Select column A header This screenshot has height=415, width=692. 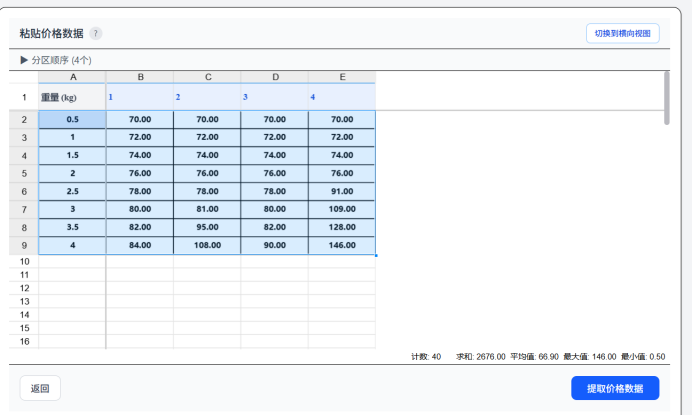tap(72, 77)
